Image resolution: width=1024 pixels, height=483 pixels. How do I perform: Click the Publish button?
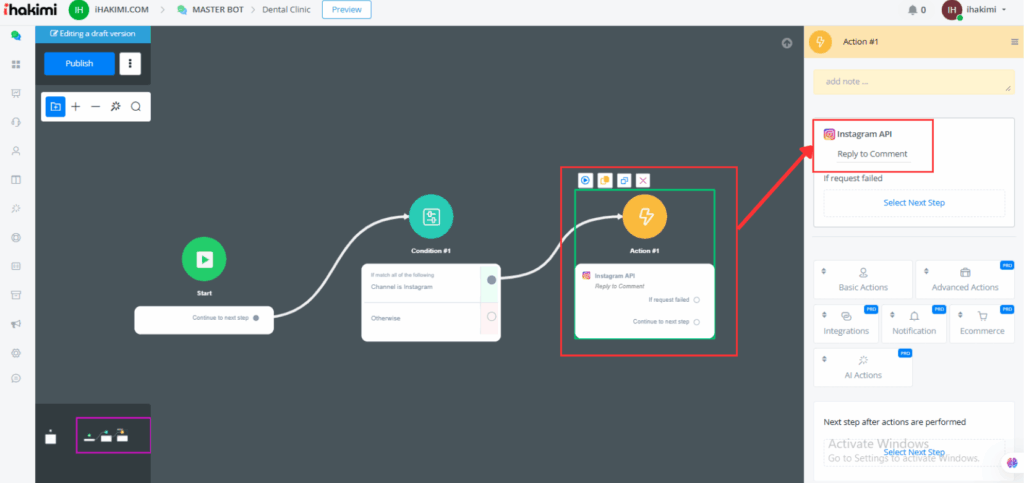(x=79, y=64)
